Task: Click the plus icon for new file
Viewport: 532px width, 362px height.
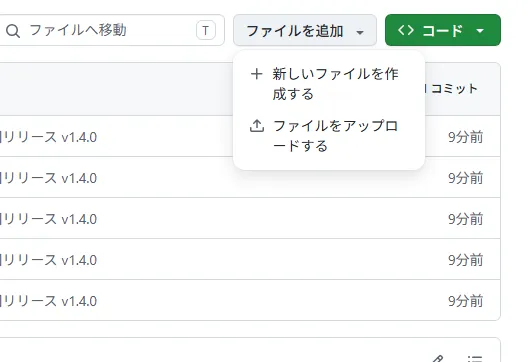Action: [256, 74]
